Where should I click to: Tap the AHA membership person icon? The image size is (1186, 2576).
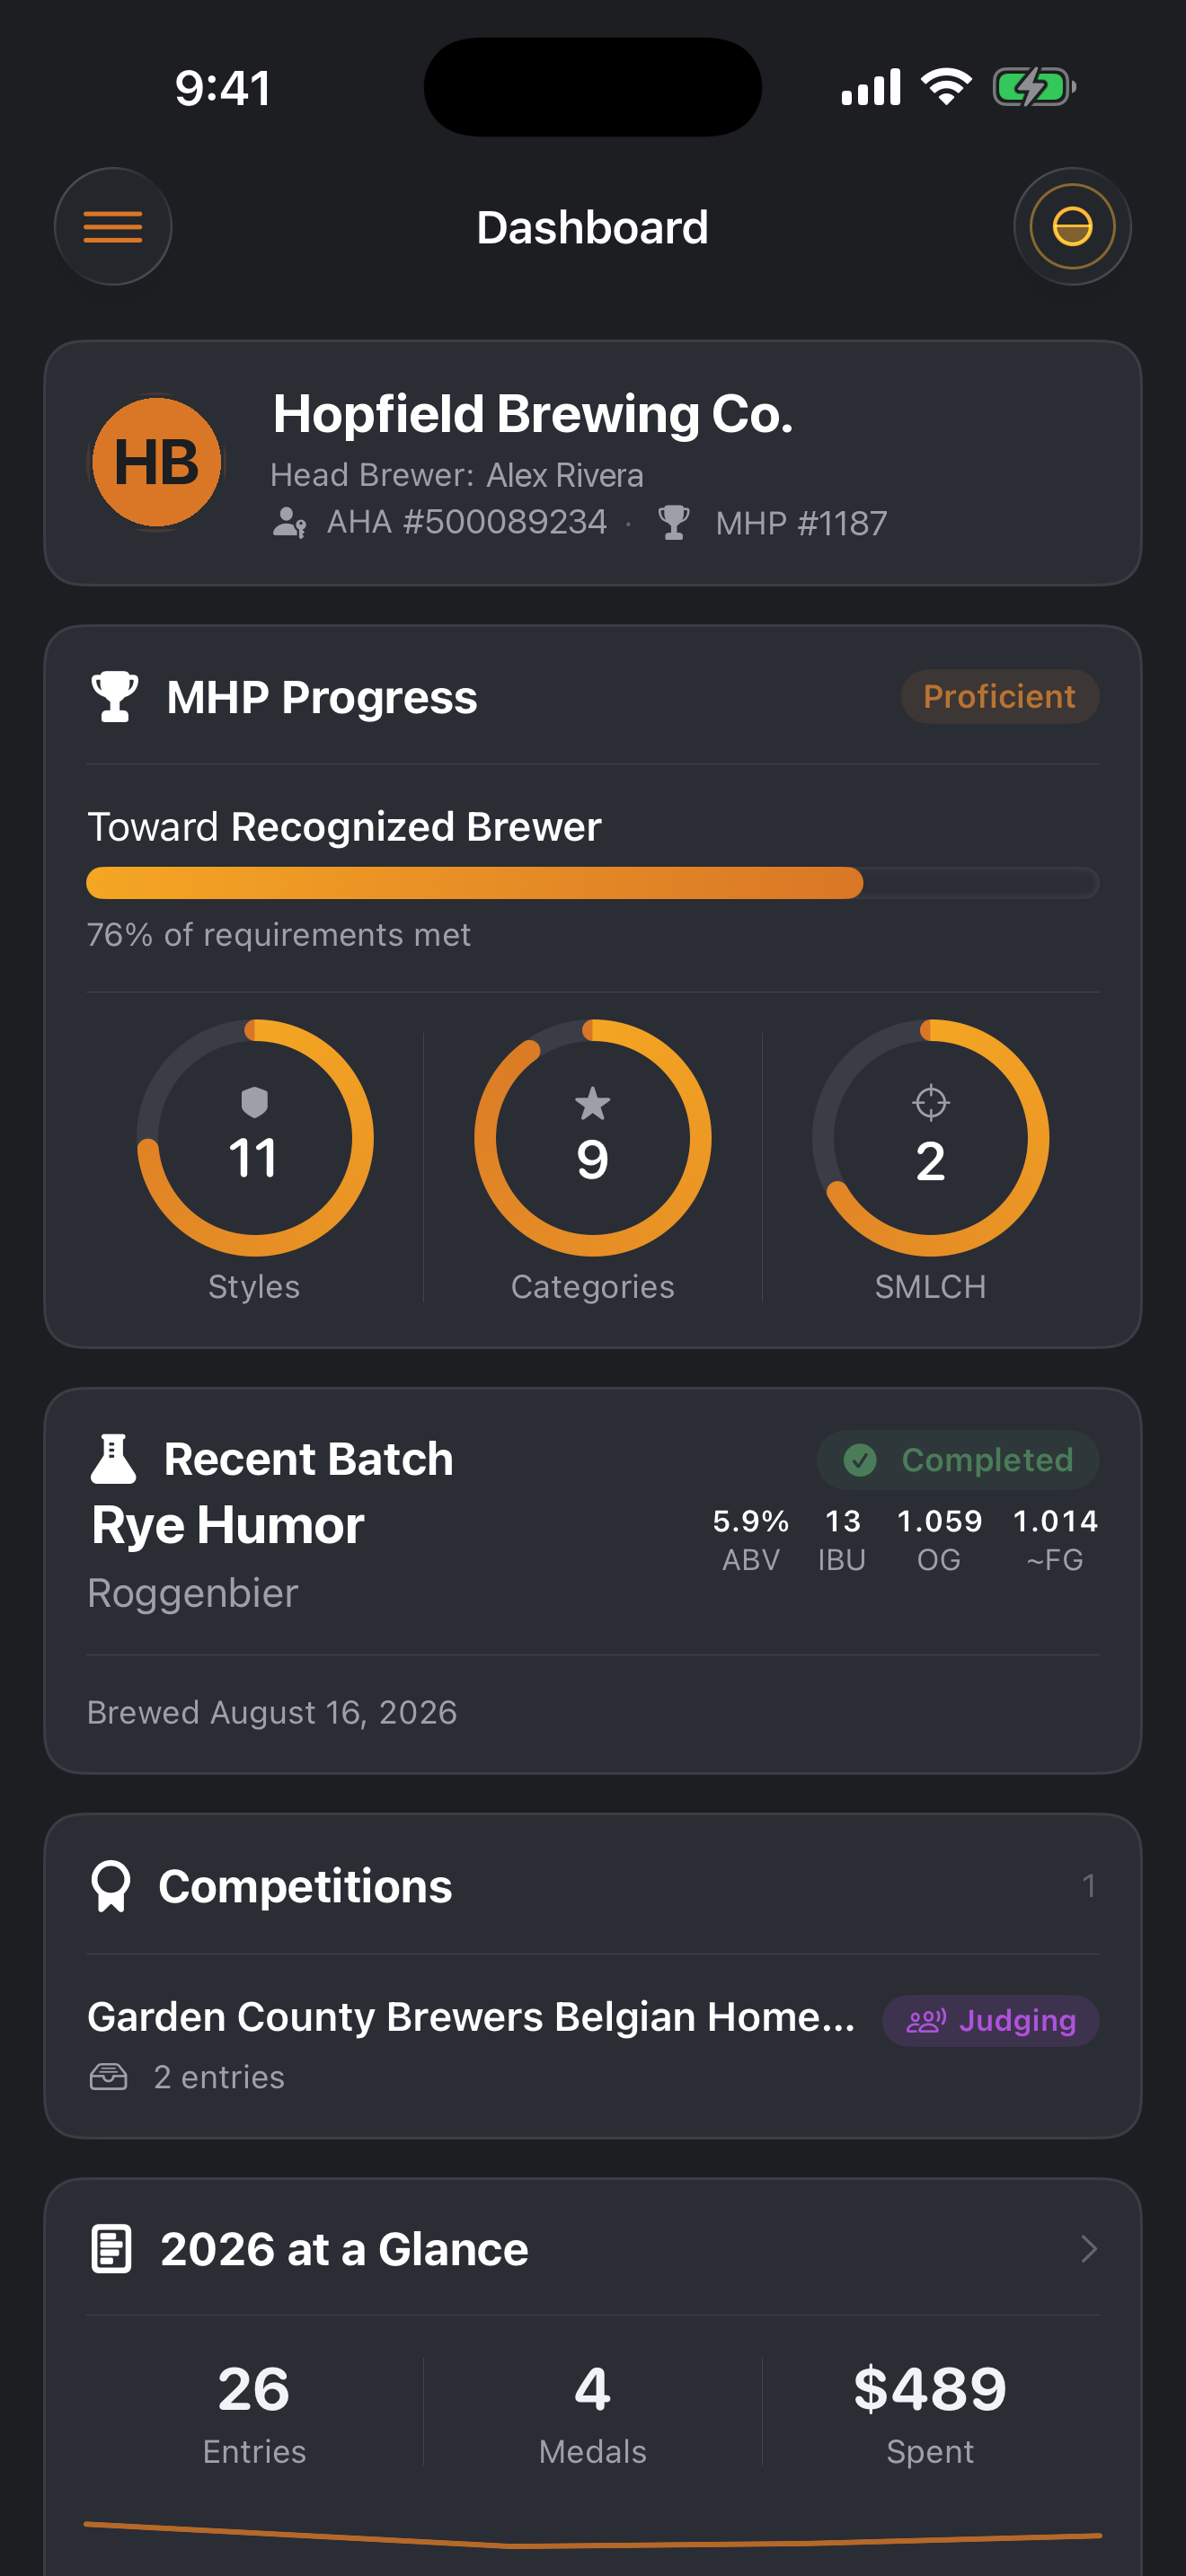[x=290, y=522]
